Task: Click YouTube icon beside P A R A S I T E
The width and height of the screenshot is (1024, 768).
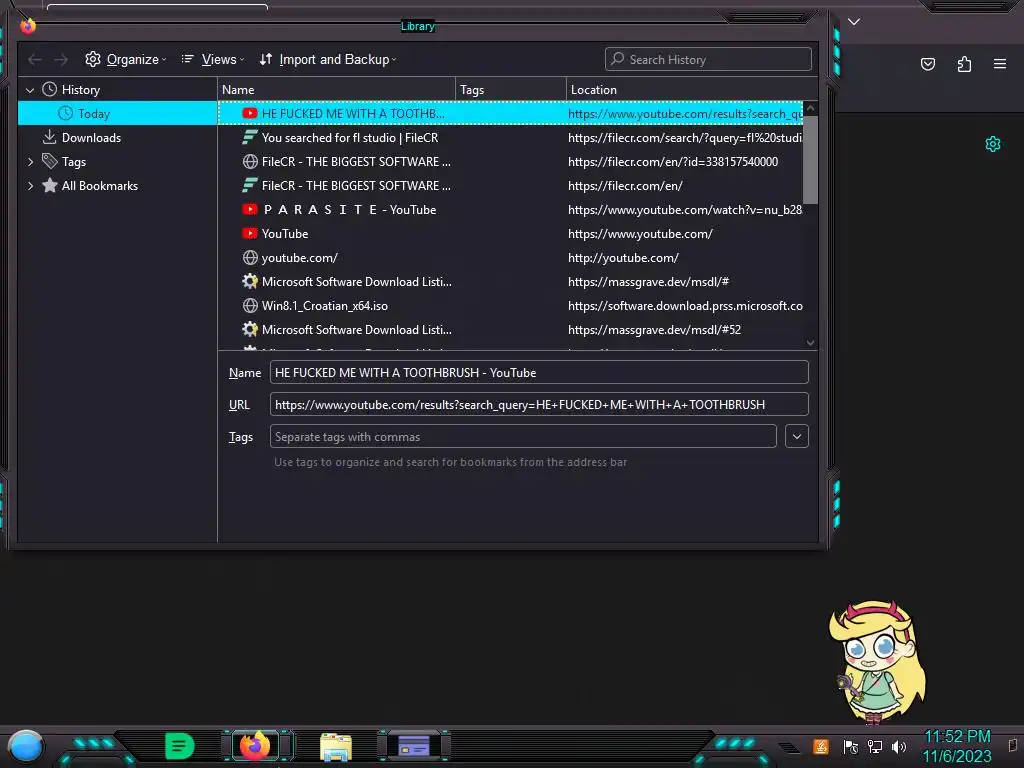Action: click(249, 210)
